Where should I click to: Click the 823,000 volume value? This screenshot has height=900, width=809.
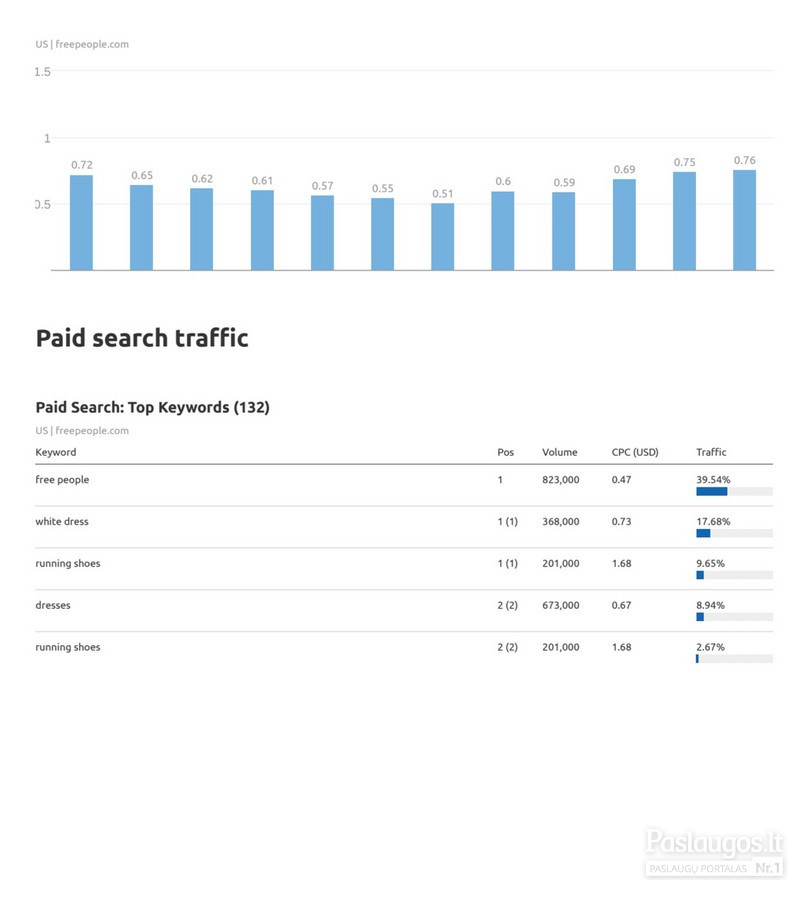point(561,480)
